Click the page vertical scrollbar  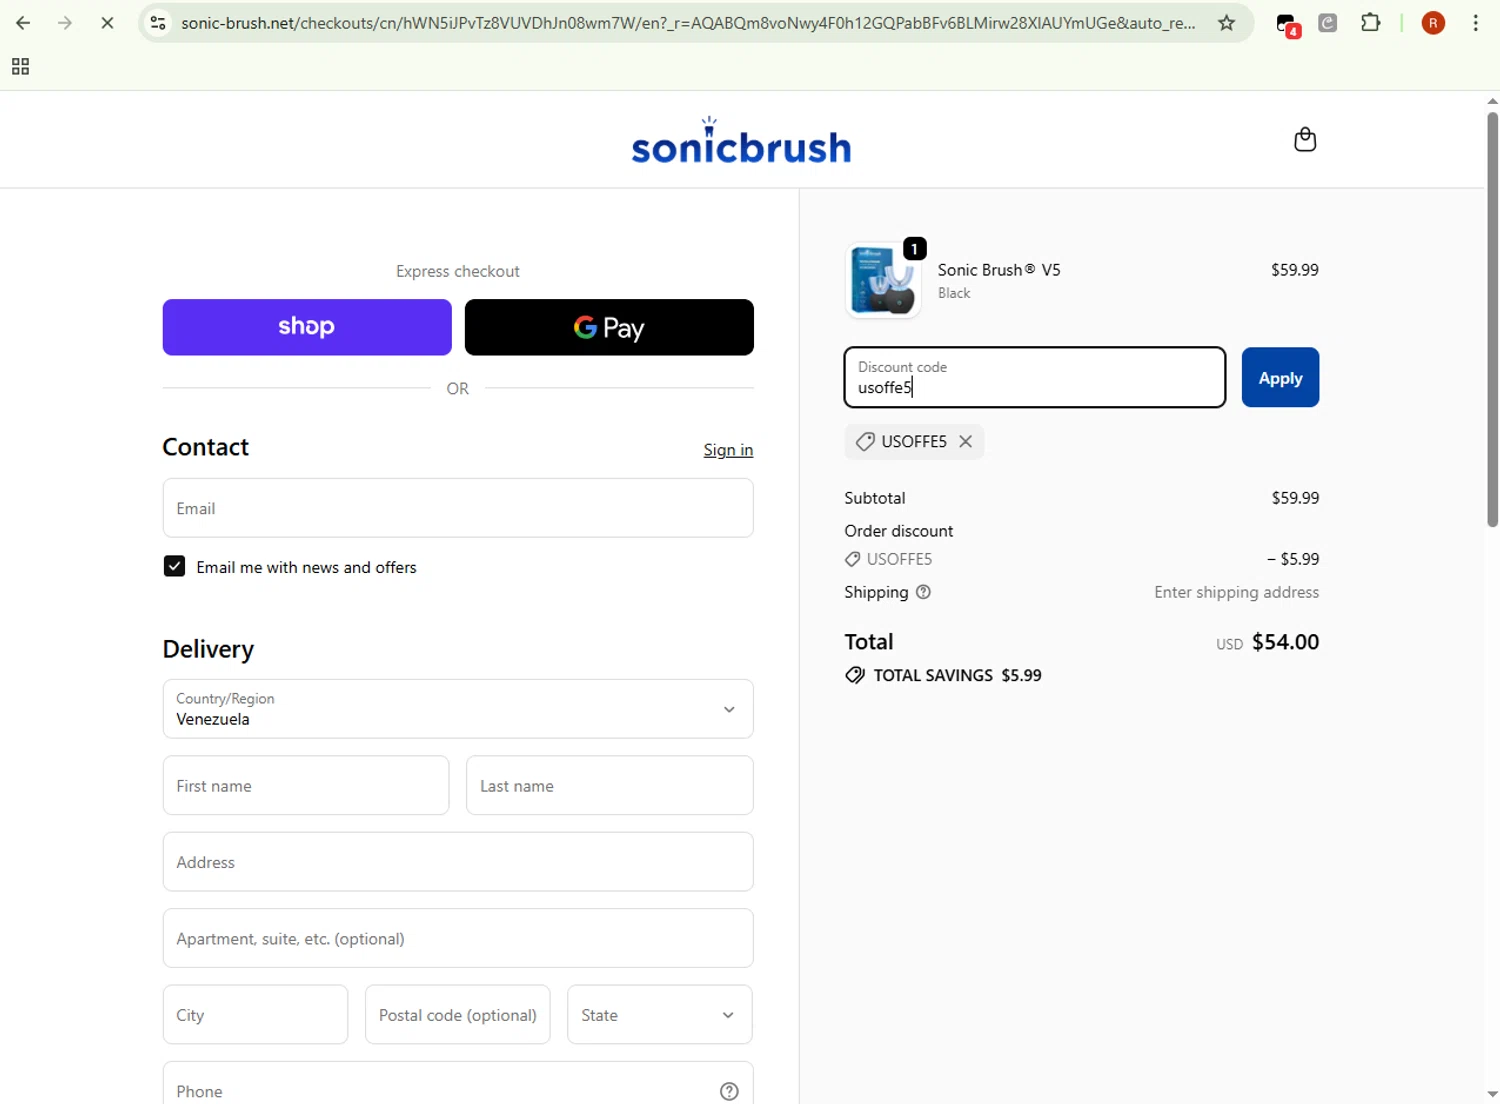(1492, 320)
